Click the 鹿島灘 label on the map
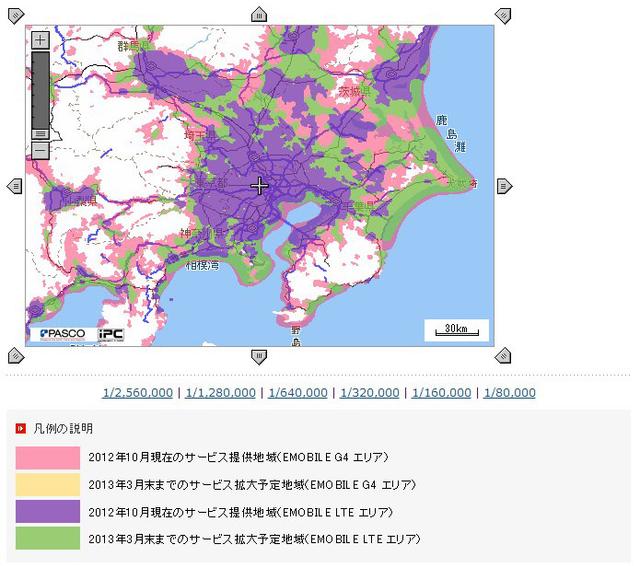The height and width of the screenshot is (566, 640). point(451,133)
